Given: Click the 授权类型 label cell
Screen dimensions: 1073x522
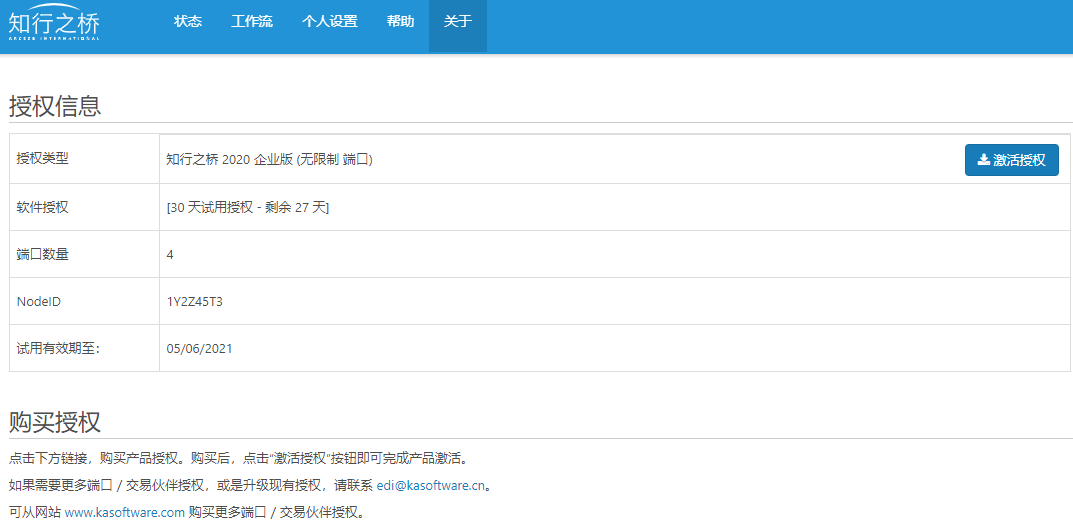Looking at the screenshot, I should (x=84, y=159).
